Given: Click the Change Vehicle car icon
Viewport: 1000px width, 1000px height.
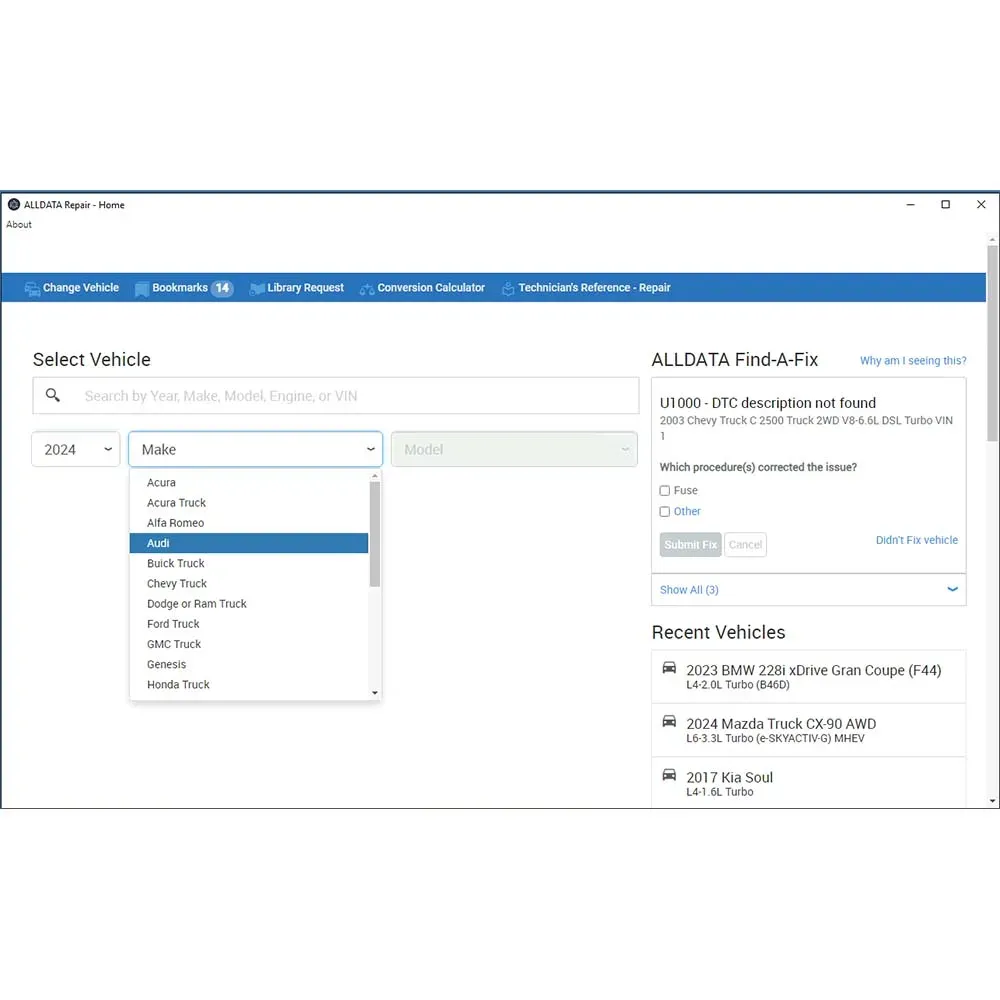Looking at the screenshot, I should pyautogui.click(x=32, y=288).
